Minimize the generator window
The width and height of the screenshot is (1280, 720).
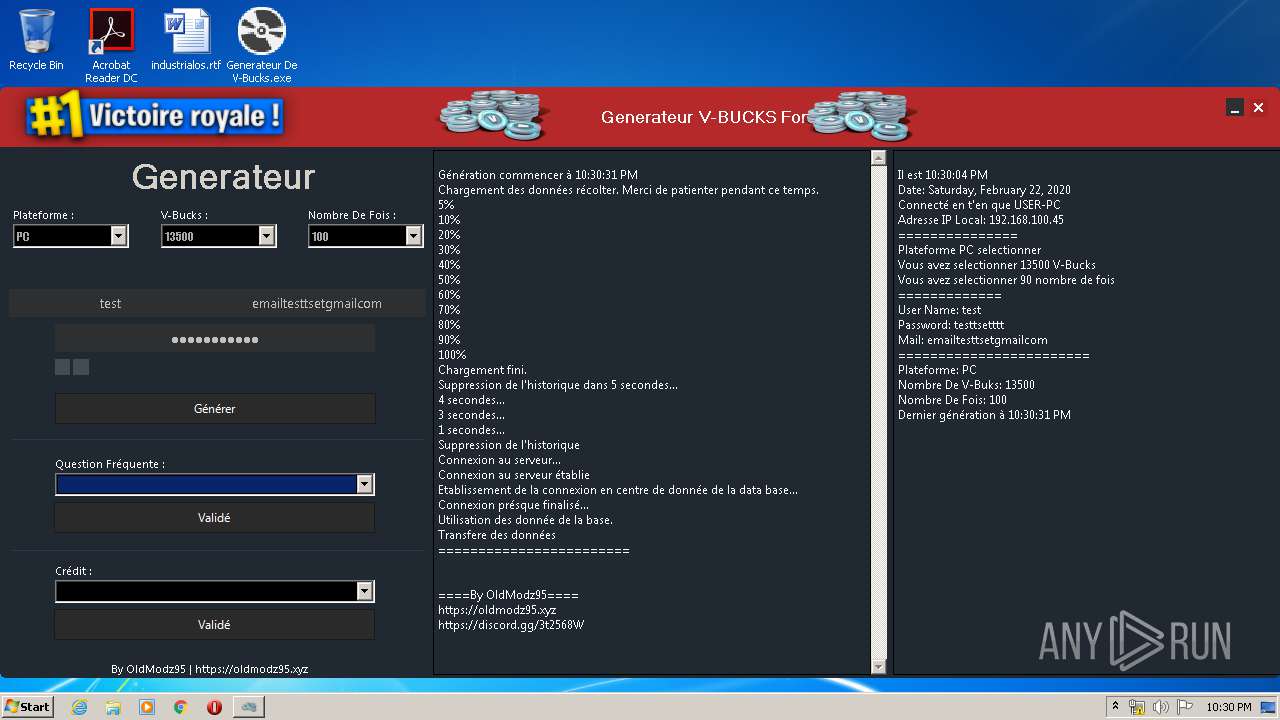(x=1235, y=108)
